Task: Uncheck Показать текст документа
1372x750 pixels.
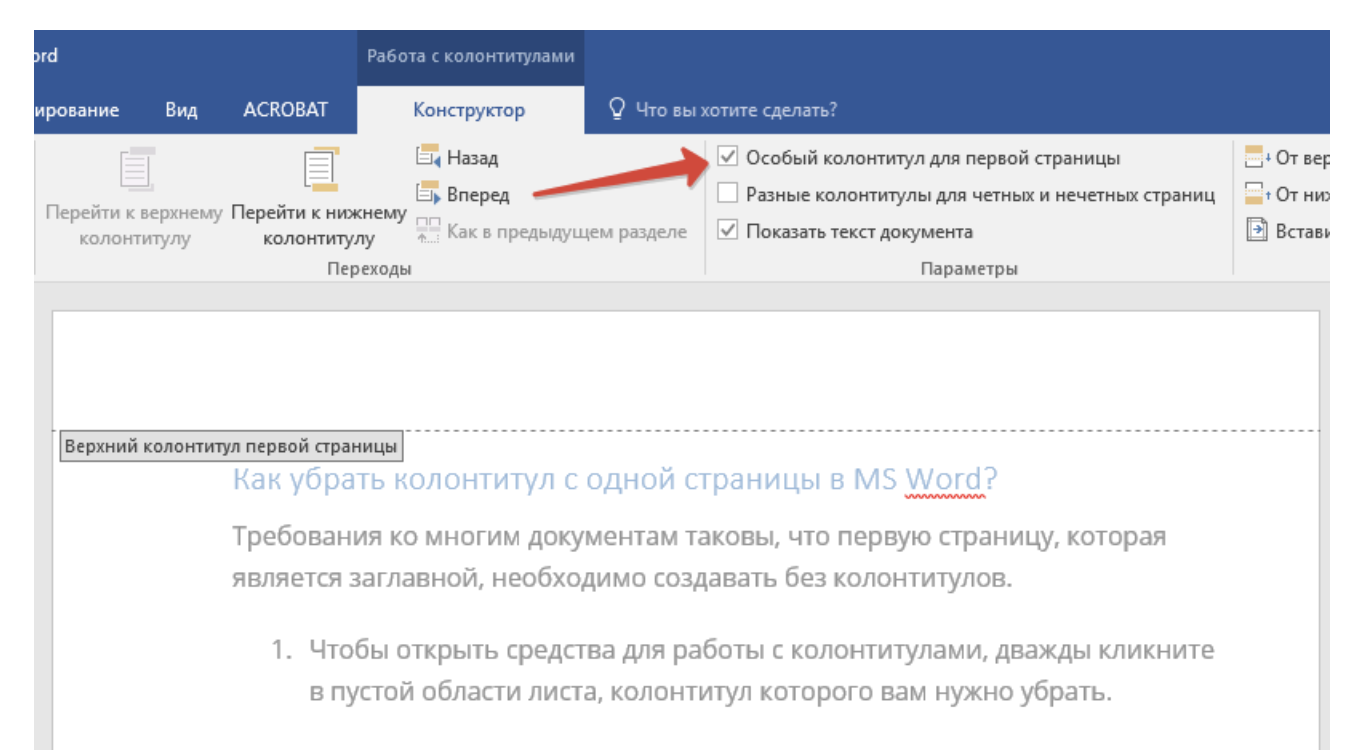Action: [x=728, y=231]
